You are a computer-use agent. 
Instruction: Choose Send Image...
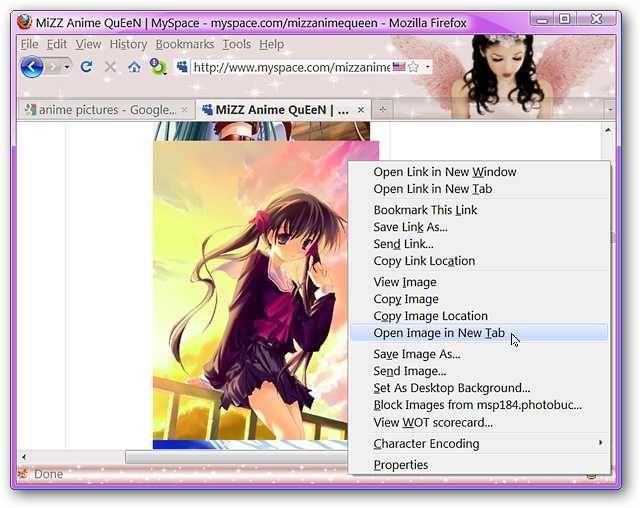click(410, 371)
